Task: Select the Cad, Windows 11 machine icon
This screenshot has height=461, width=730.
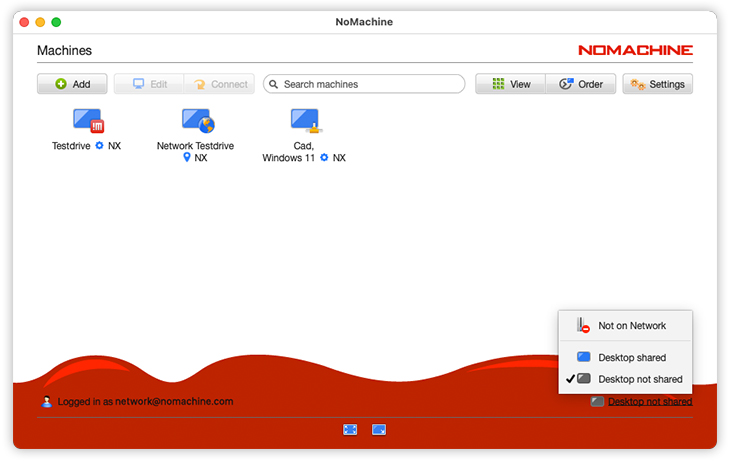Action: click(305, 121)
